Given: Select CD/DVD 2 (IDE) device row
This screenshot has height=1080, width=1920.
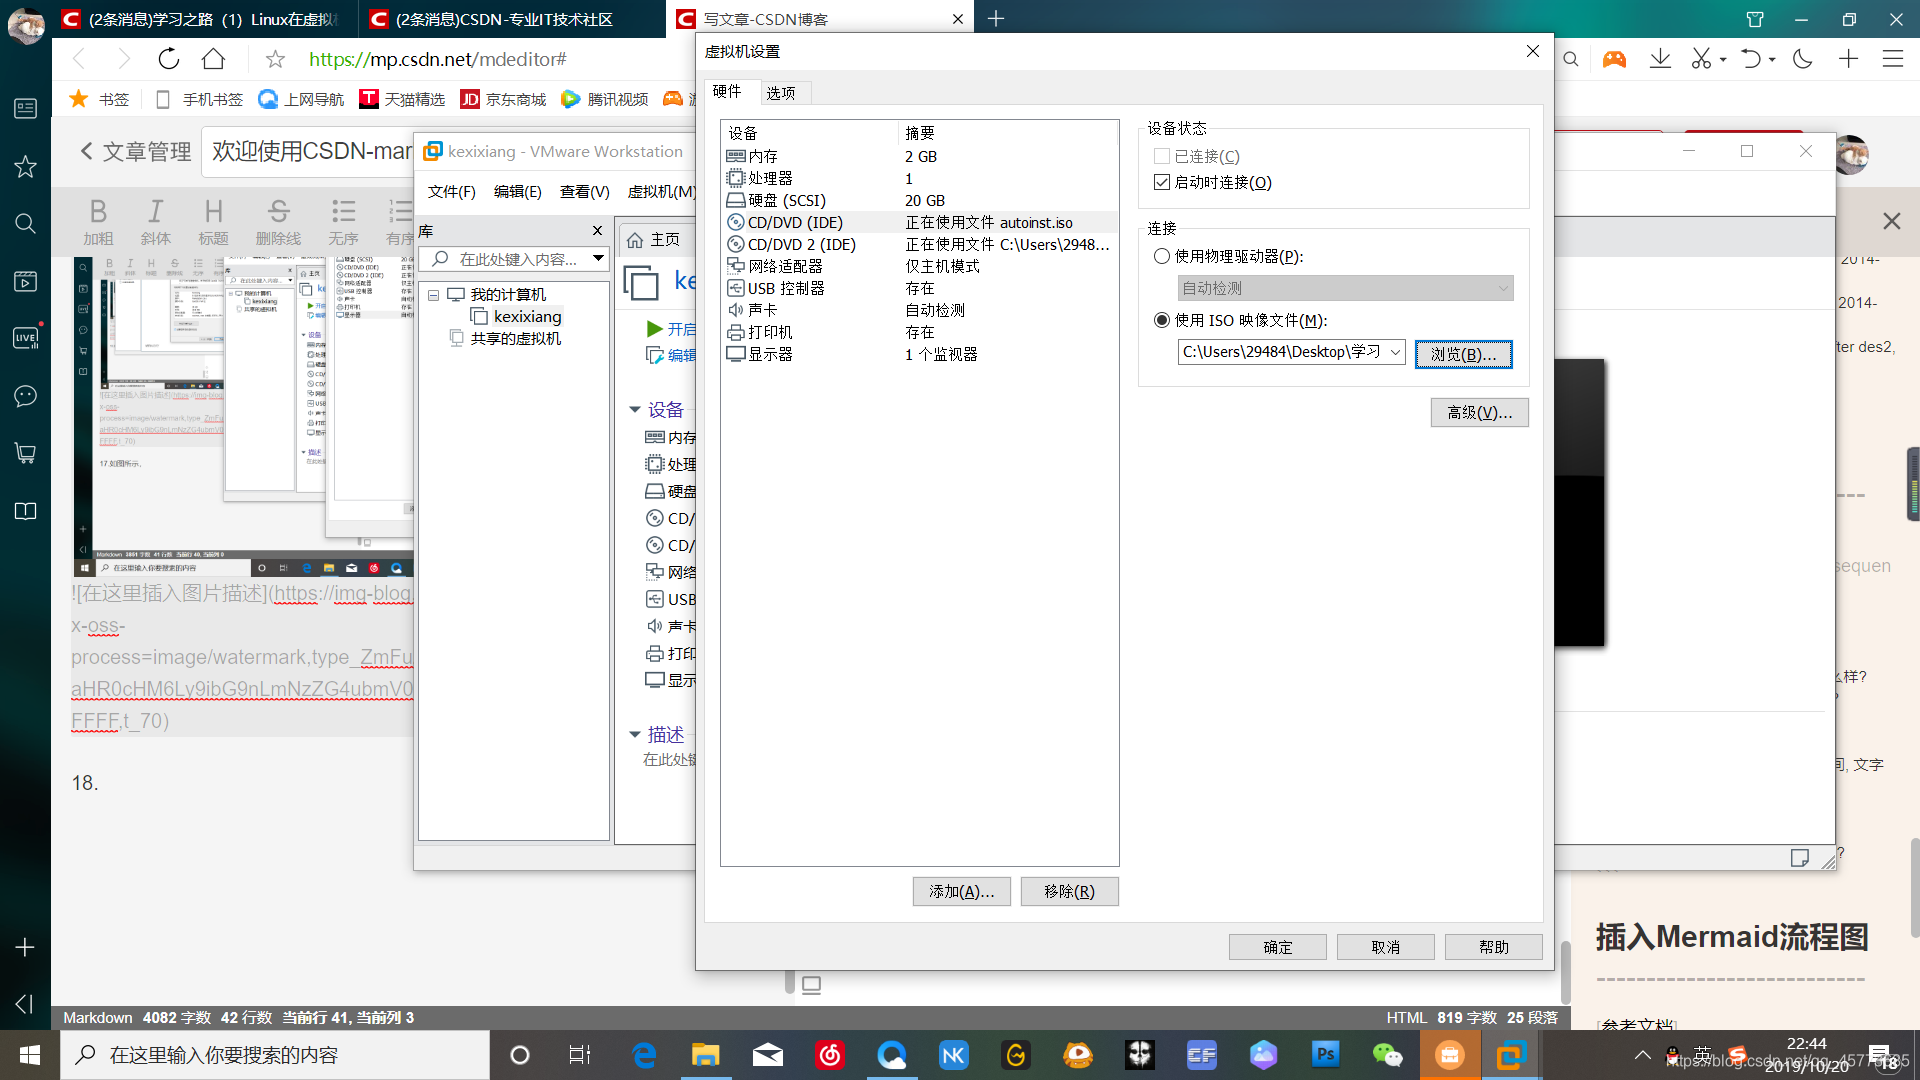Looking at the screenshot, I should (x=919, y=244).
